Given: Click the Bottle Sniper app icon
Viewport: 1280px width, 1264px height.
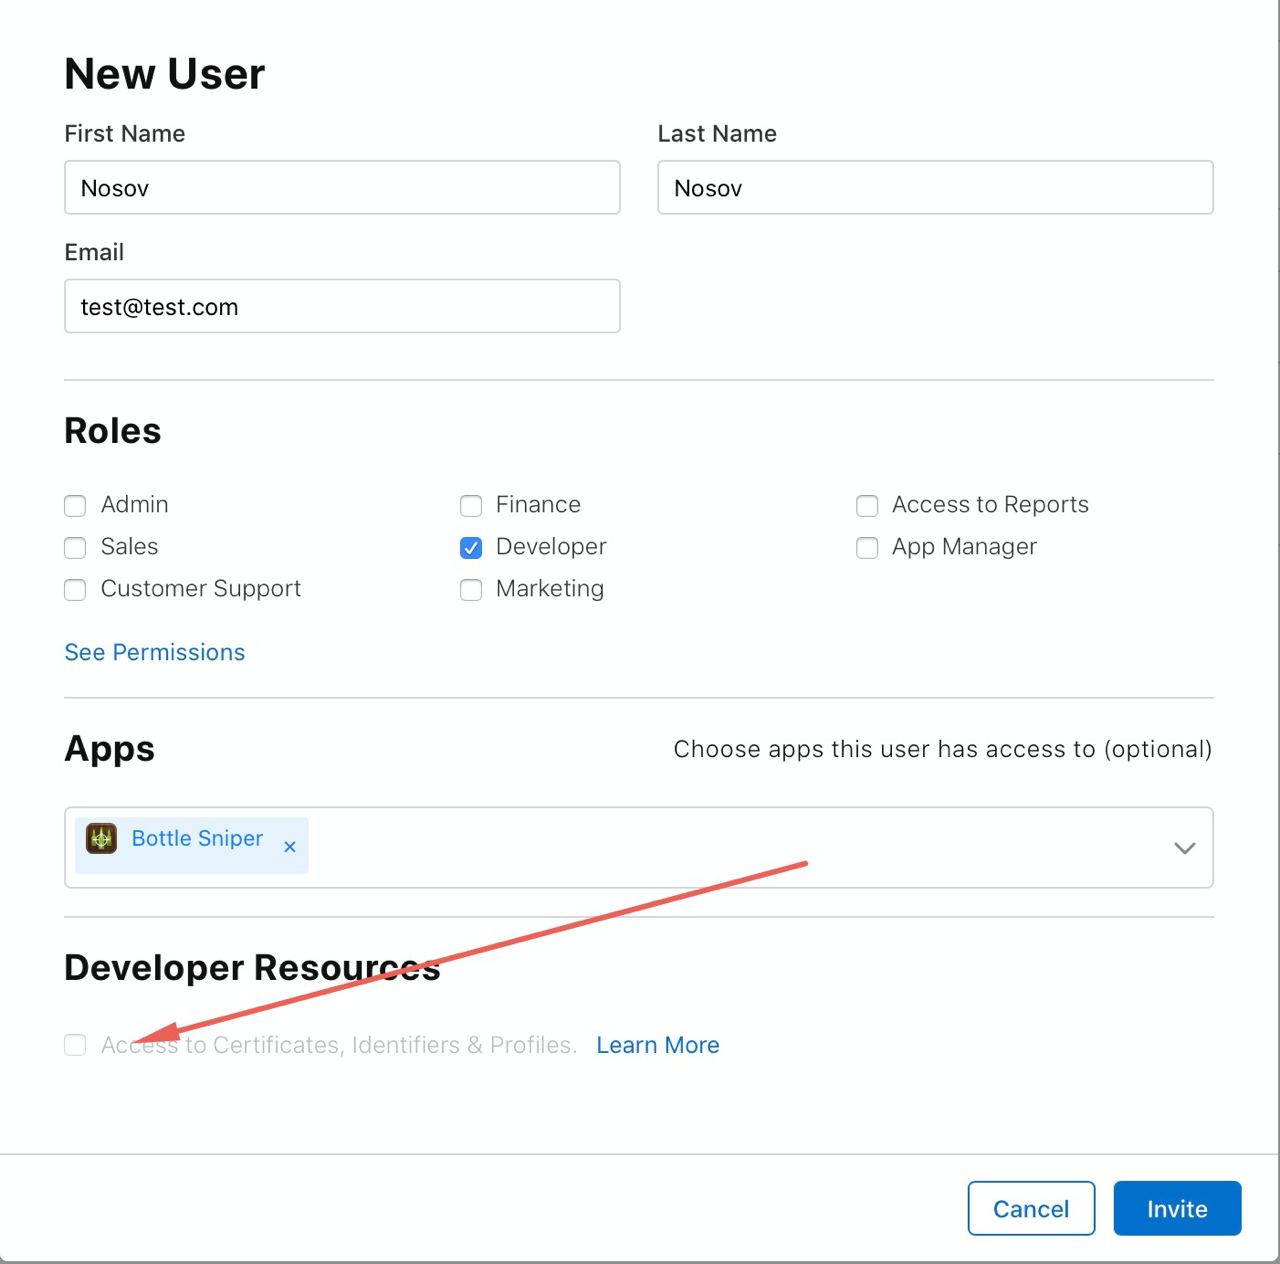Looking at the screenshot, I should coord(101,838).
